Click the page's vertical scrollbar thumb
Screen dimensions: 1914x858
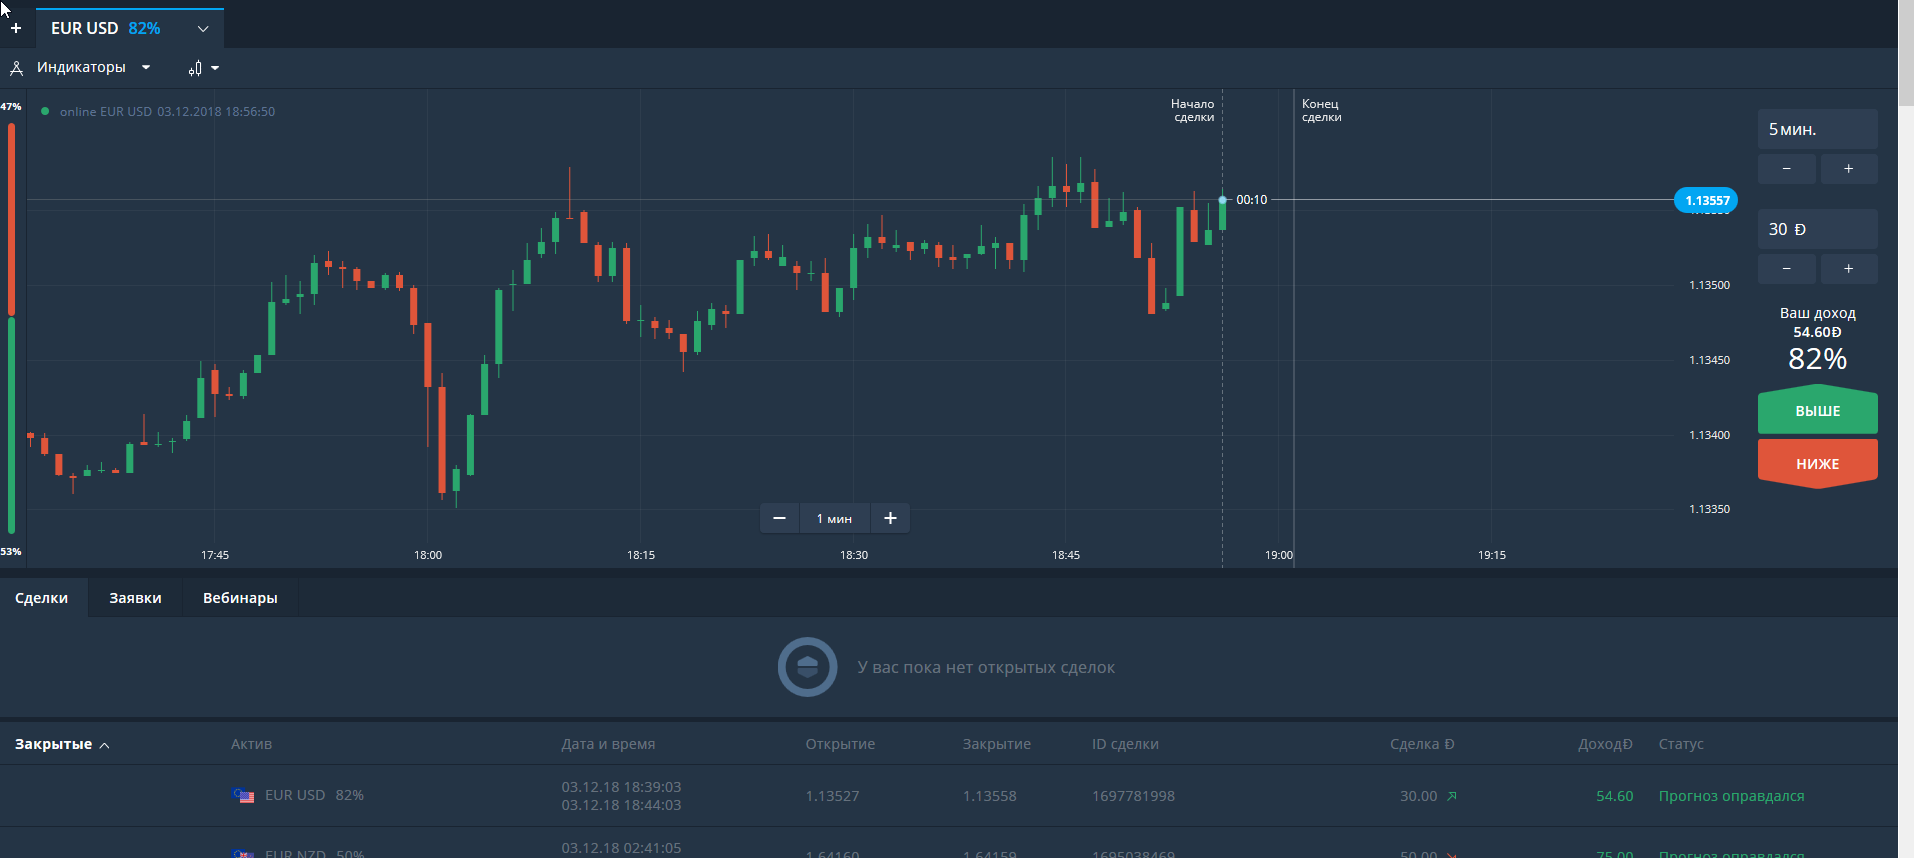(1906, 52)
